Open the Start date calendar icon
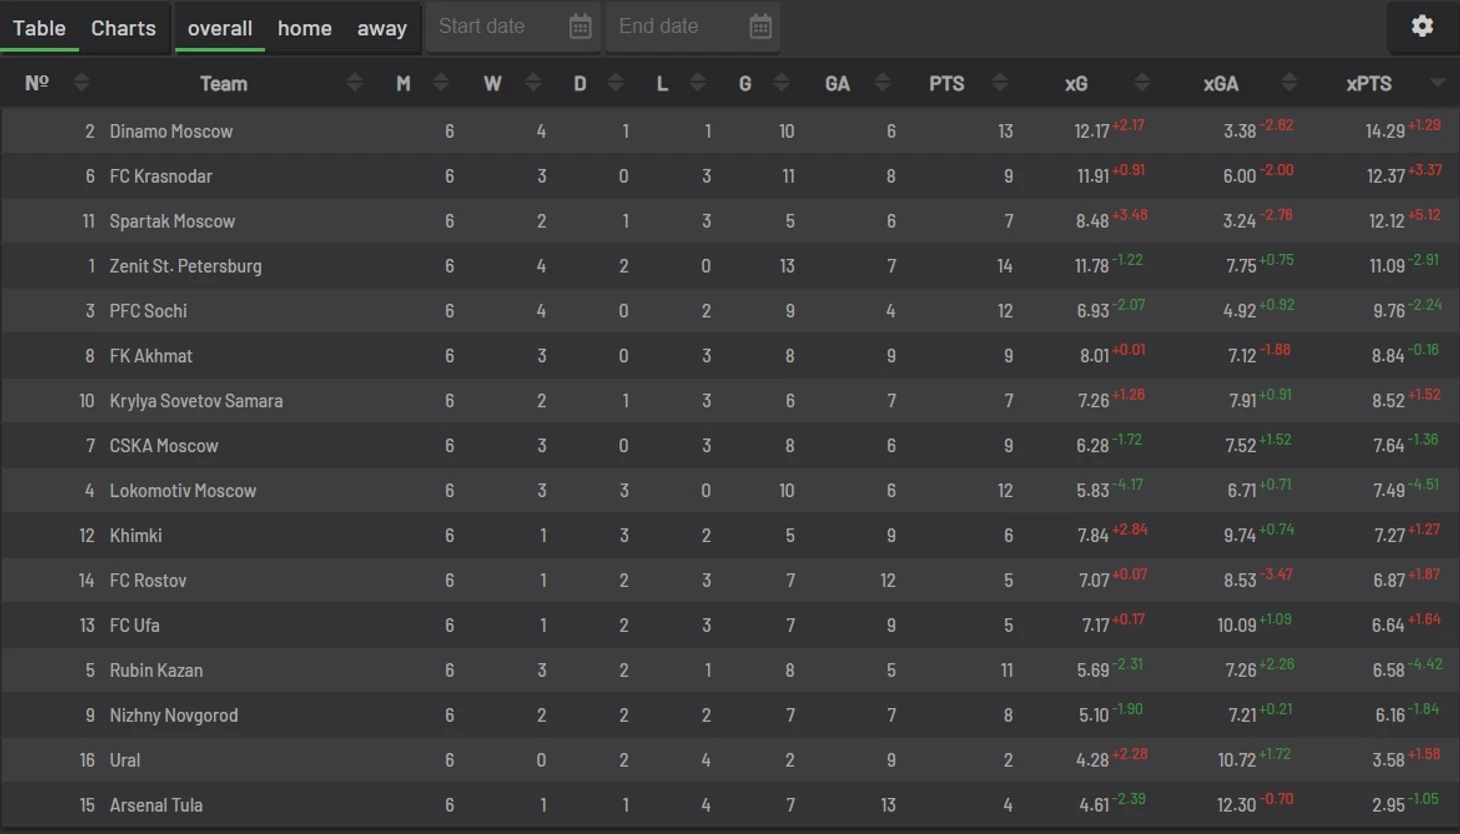This screenshot has width=1460, height=834. tap(580, 27)
